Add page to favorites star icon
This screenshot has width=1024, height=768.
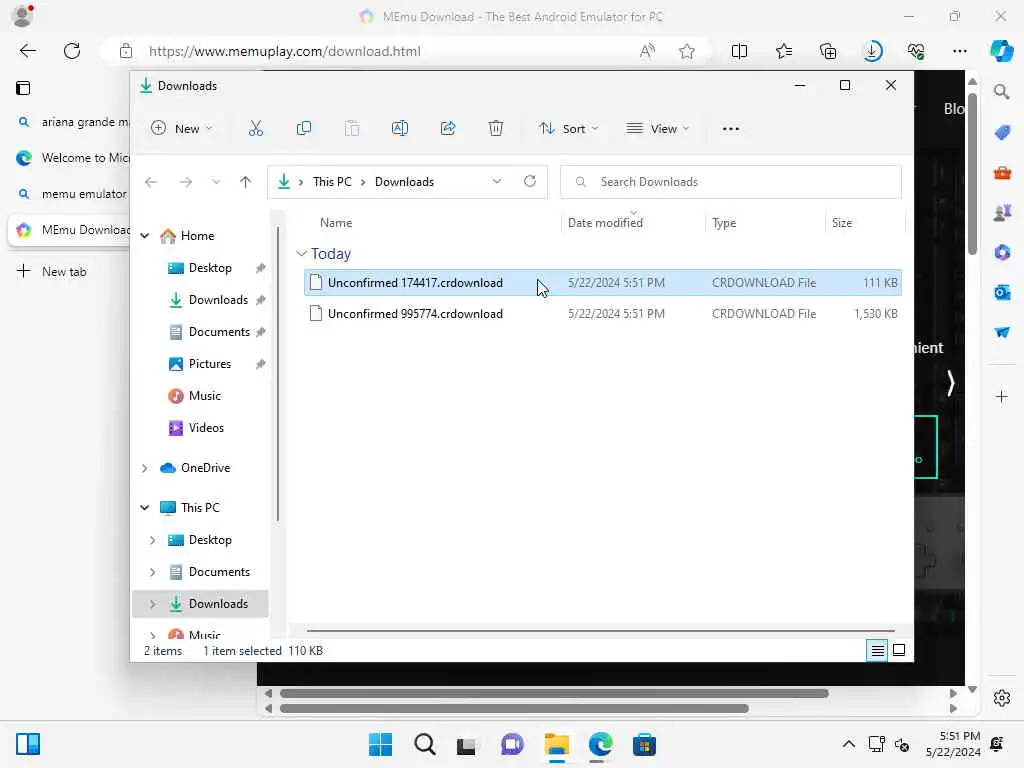(686, 51)
